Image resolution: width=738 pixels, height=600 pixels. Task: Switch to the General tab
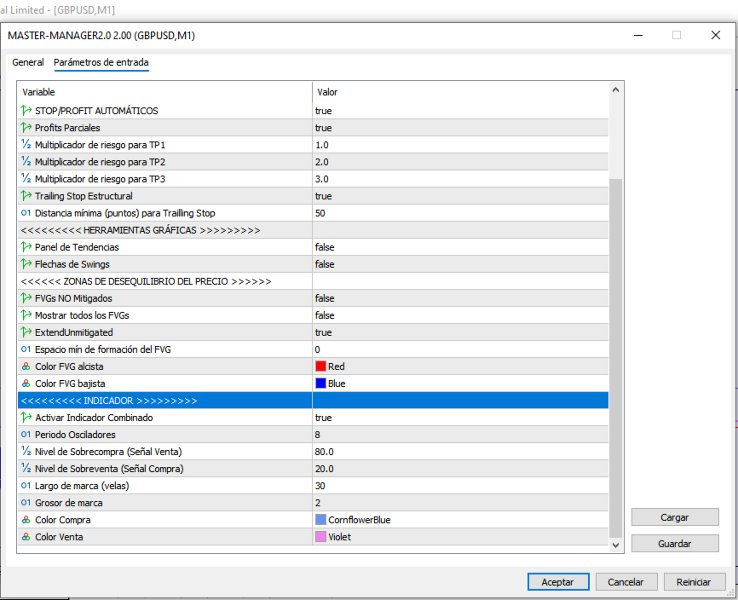[28, 62]
